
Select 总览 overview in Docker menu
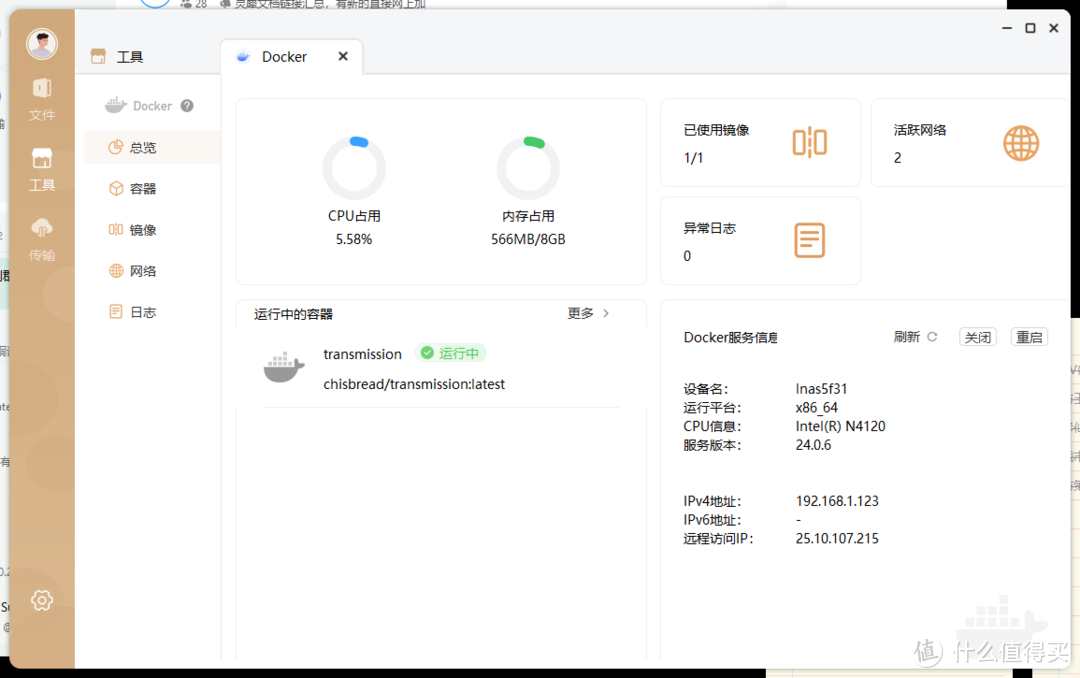152,147
